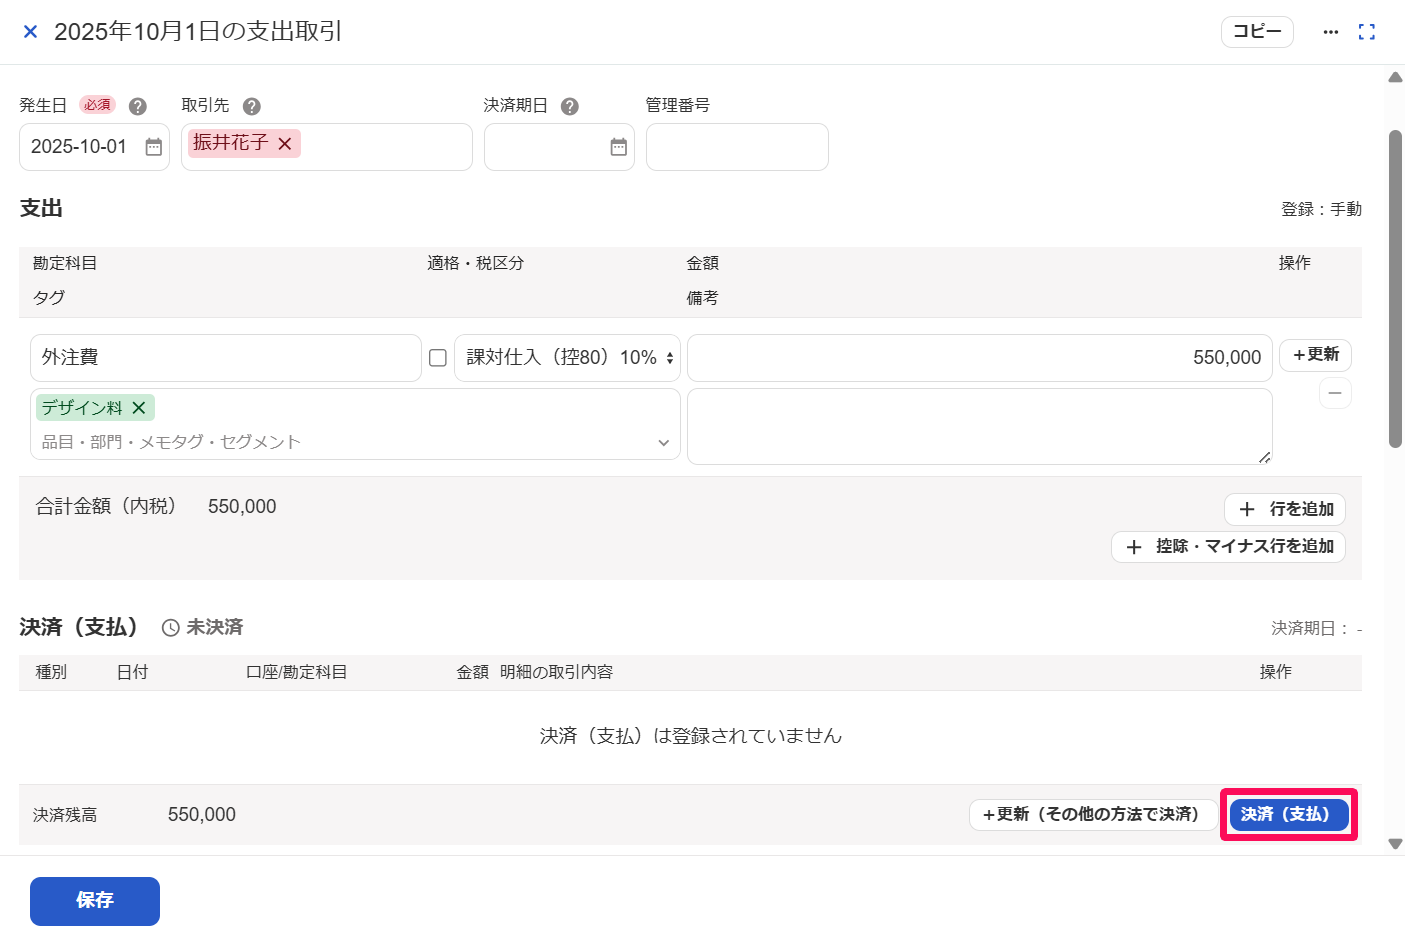Click 控除・マイナス行を追加 button
The image size is (1405, 950).
pos(1228,547)
